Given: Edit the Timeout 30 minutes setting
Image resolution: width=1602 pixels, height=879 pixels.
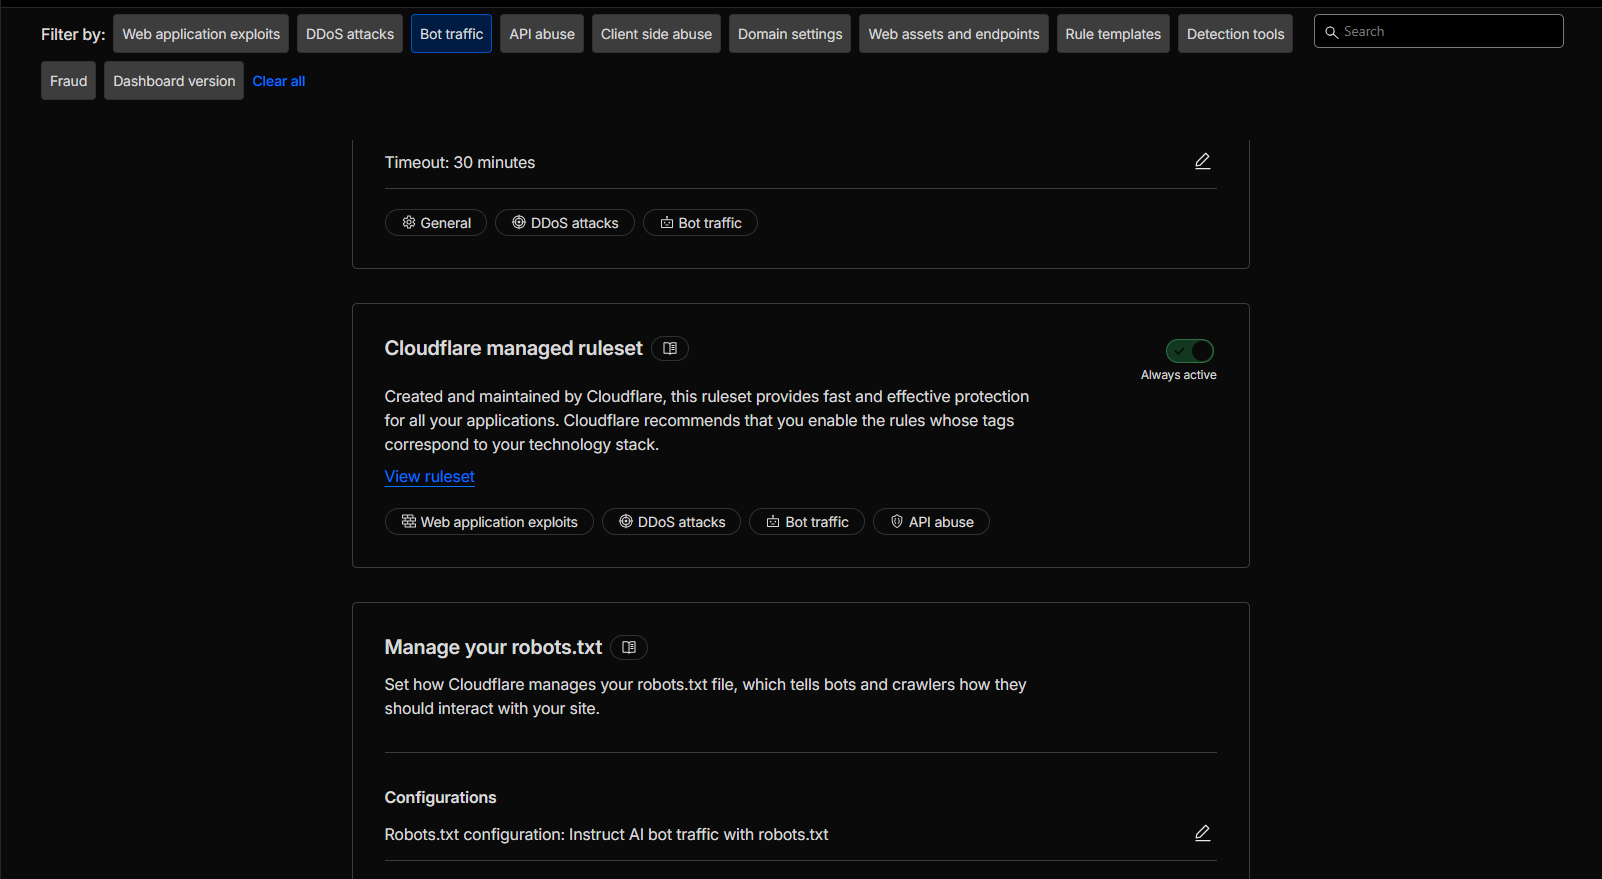Looking at the screenshot, I should coord(1202,161).
